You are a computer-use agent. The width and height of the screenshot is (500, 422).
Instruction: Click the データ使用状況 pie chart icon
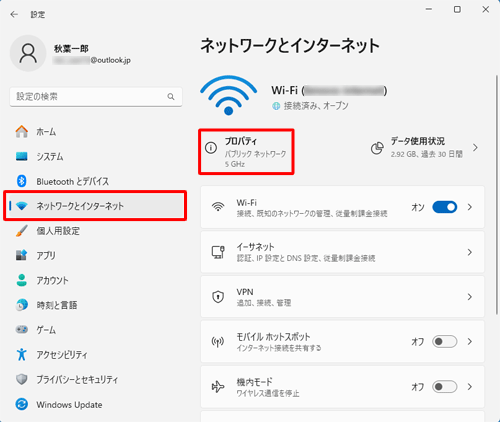click(x=377, y=148)
